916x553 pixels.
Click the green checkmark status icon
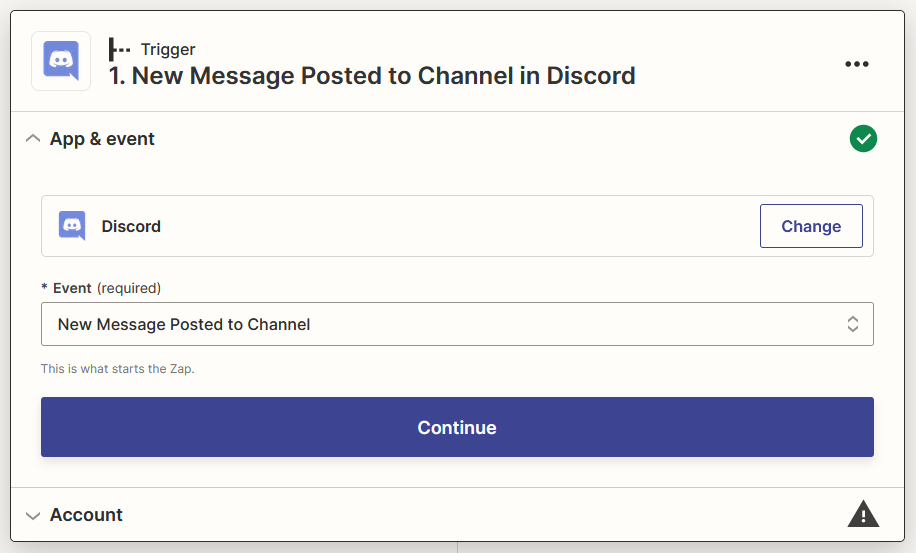point(863,139)
